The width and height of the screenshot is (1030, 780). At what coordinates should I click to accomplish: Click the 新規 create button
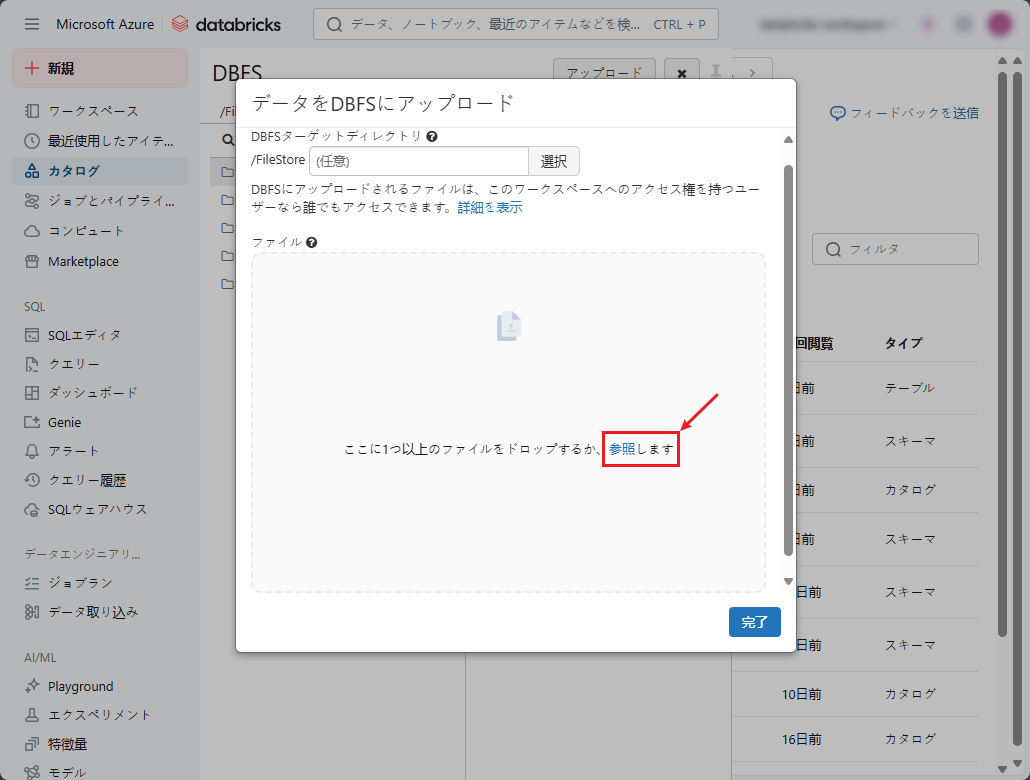click(100, 68)
